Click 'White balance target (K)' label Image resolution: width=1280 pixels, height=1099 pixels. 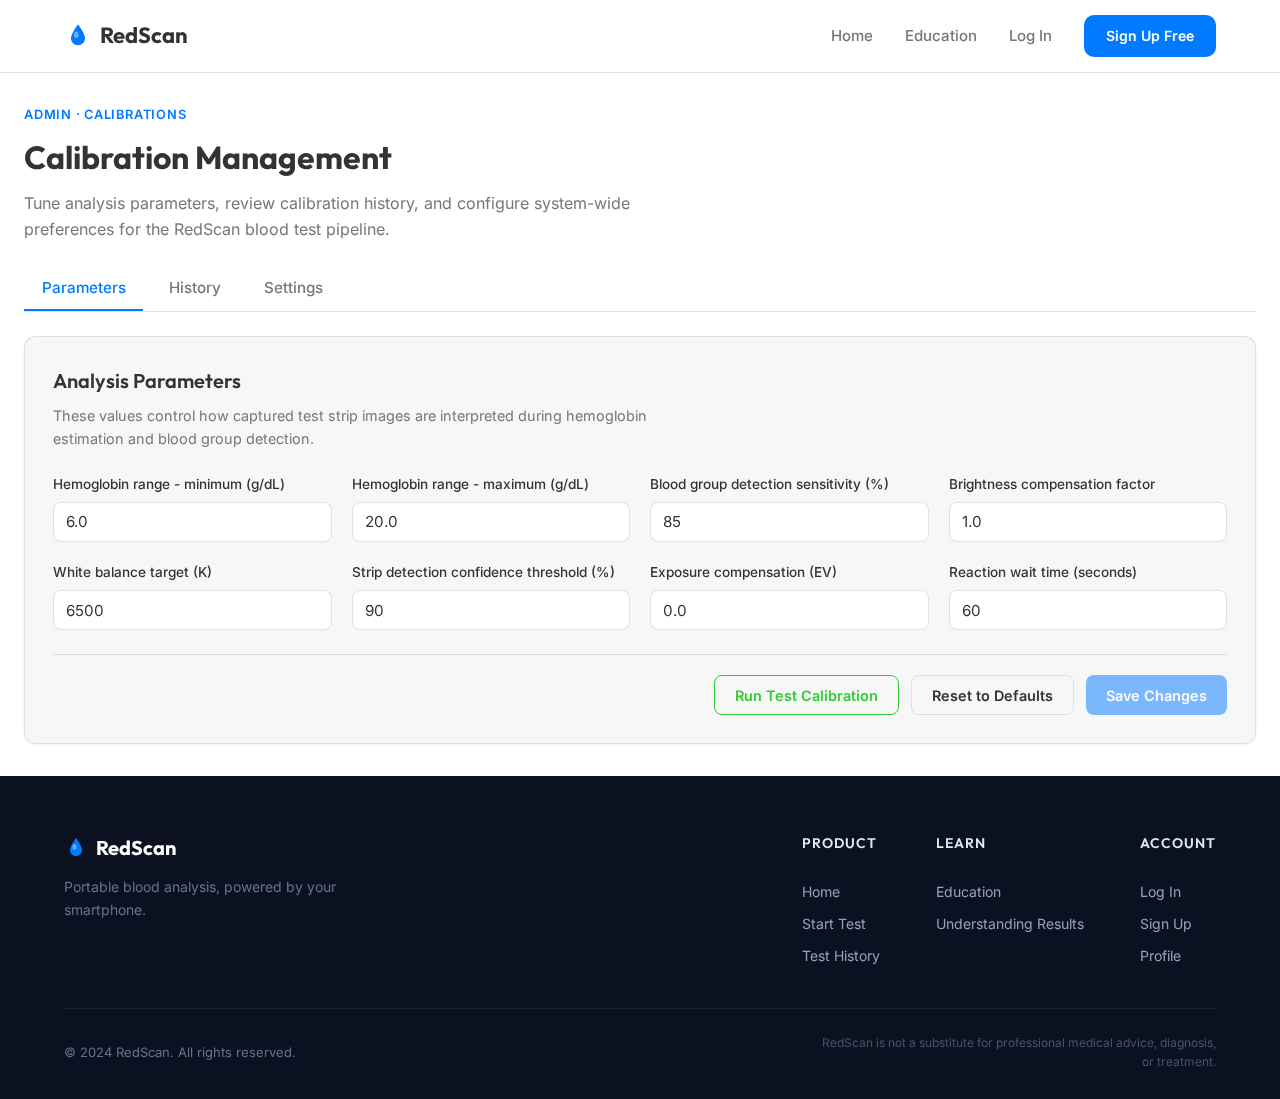click(132, 572)
